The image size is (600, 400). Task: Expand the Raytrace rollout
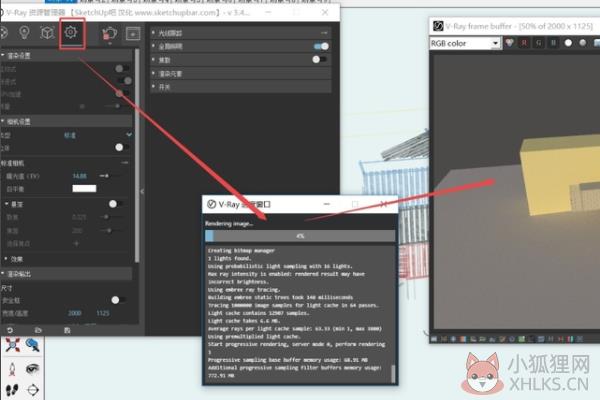pyautogui.click(x=241, y=33)
